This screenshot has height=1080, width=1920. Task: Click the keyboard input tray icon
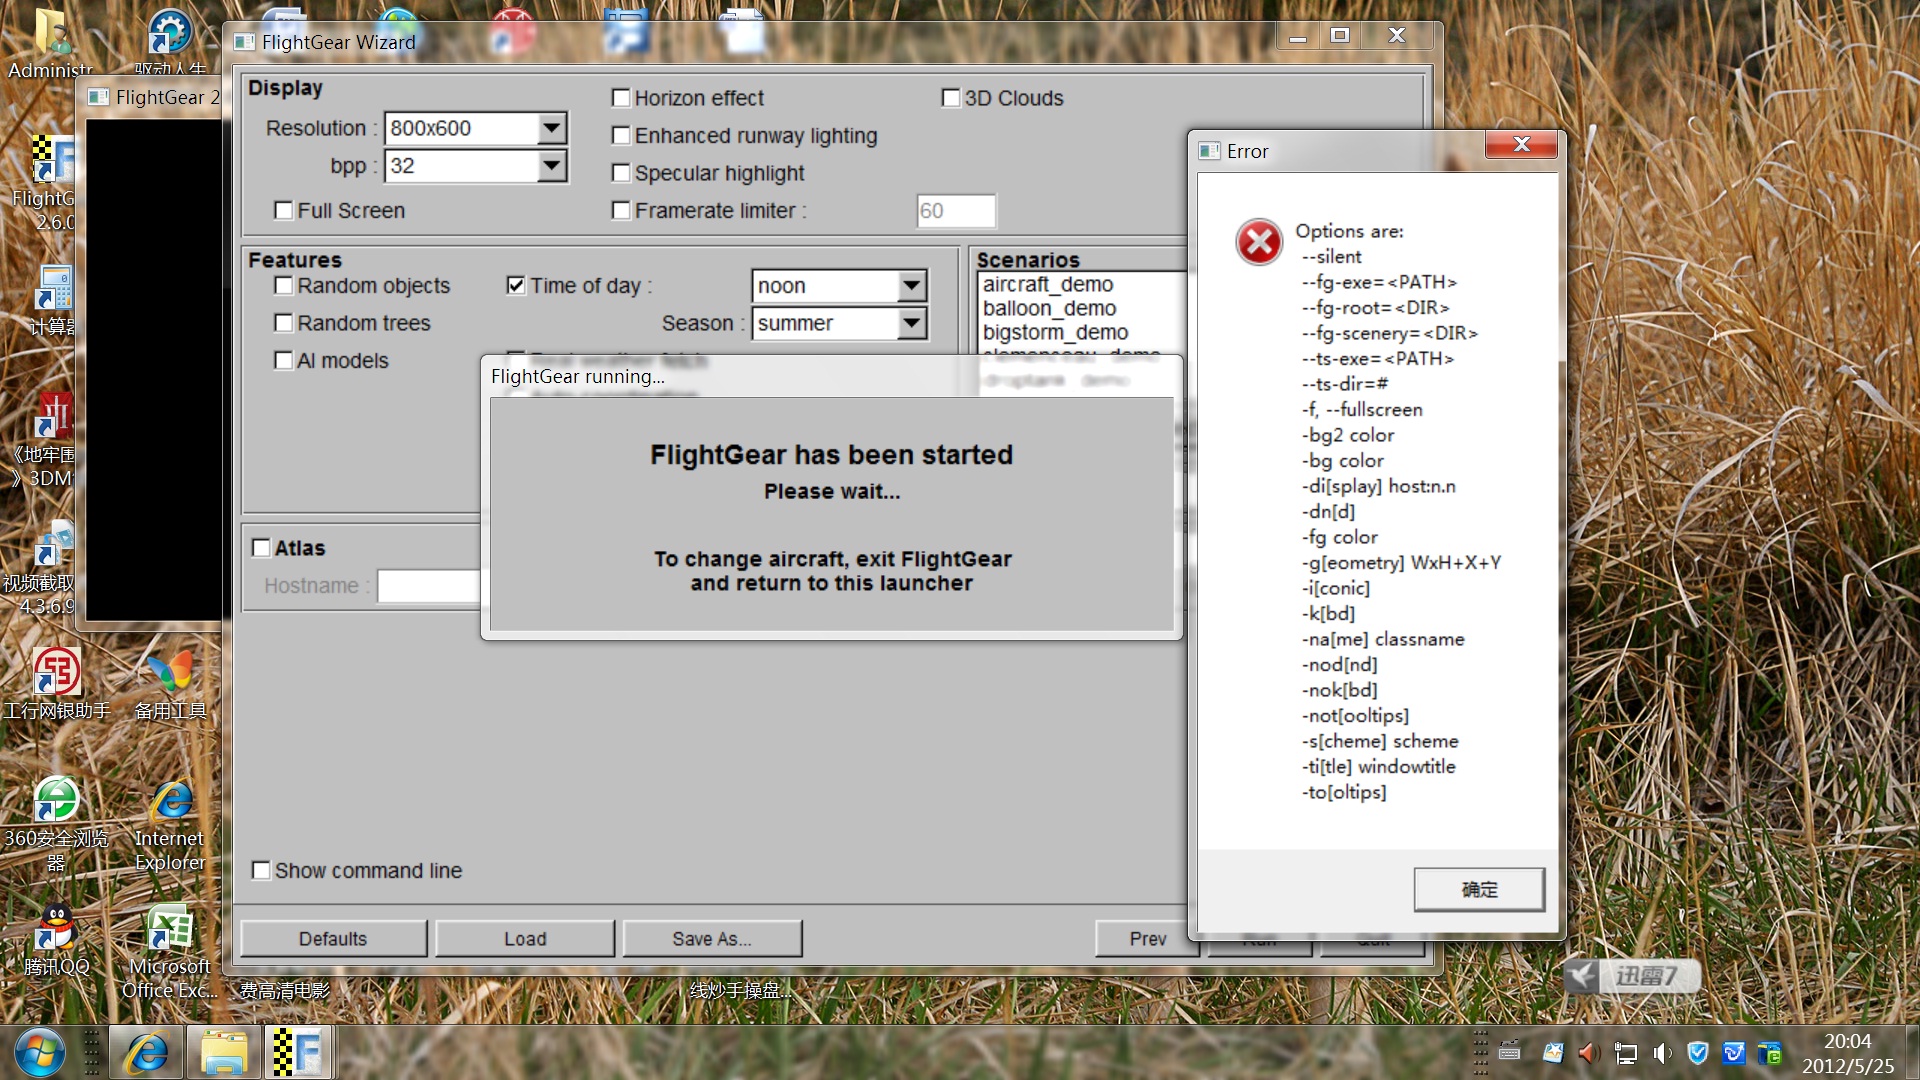(x=1510, y=1053)
